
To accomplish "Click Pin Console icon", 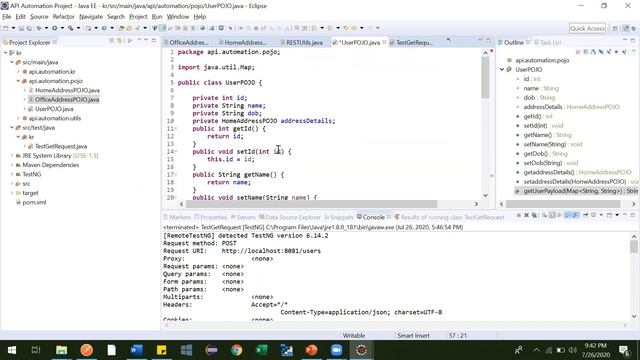I will click(585, 215).
